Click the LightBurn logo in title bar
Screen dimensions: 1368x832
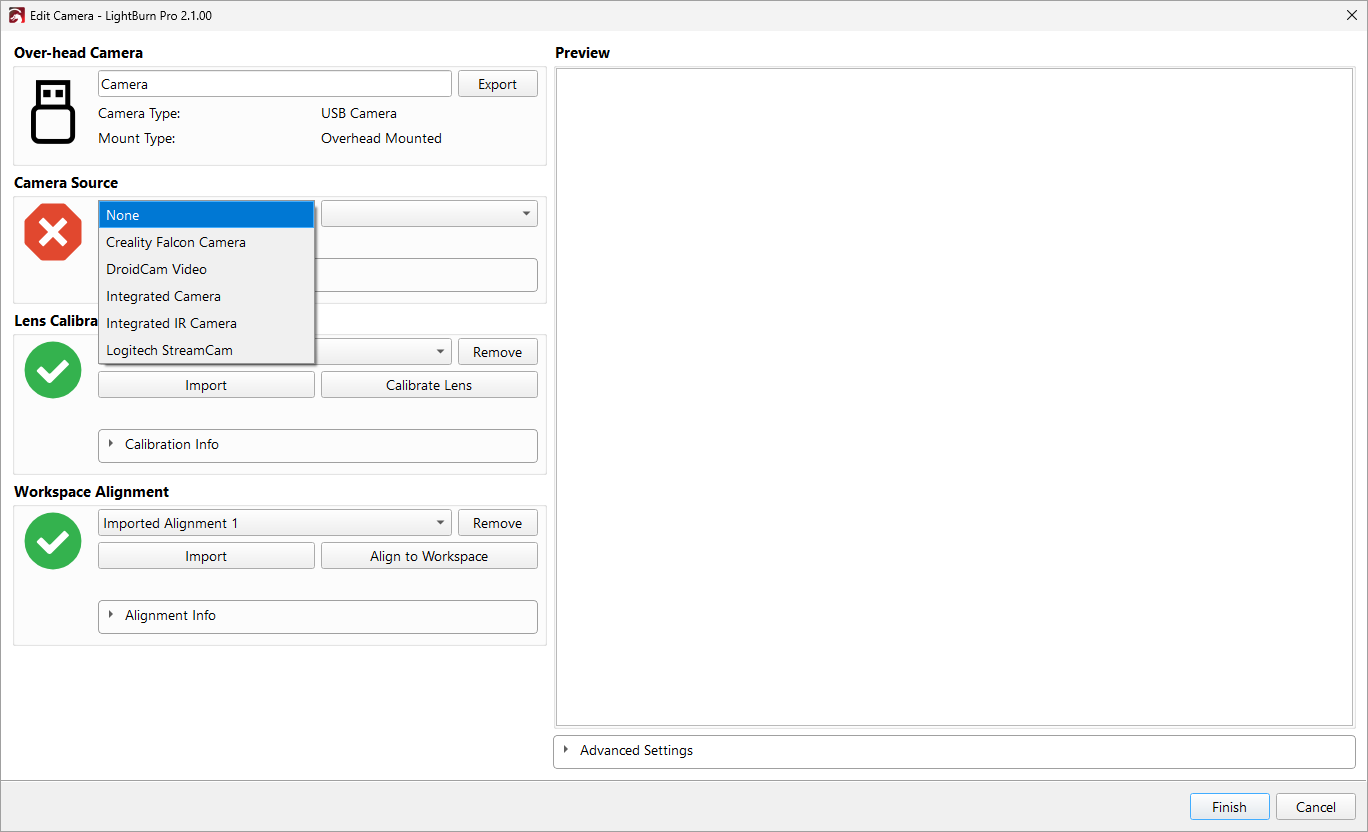(16, 16)
